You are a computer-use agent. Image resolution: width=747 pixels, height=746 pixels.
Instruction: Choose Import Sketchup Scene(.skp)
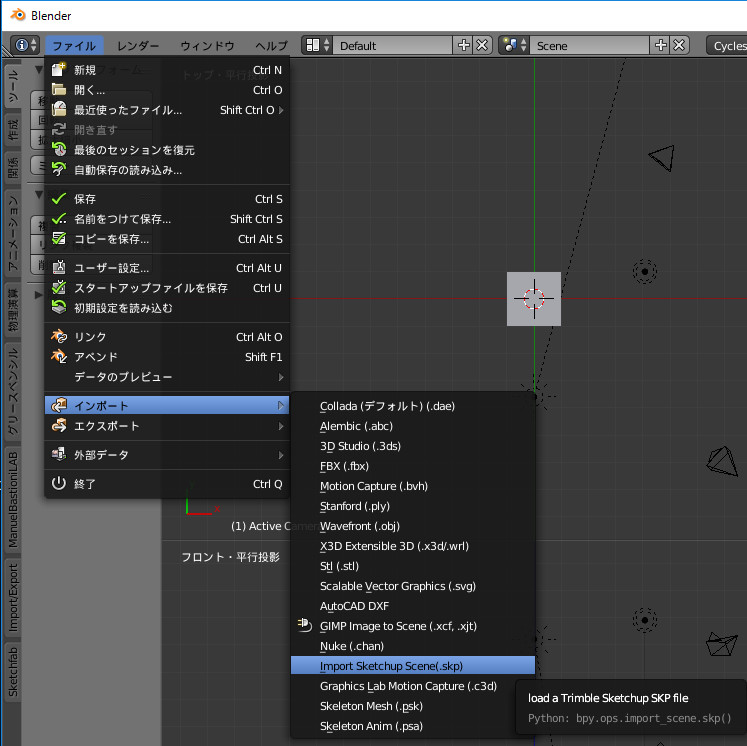413,665
